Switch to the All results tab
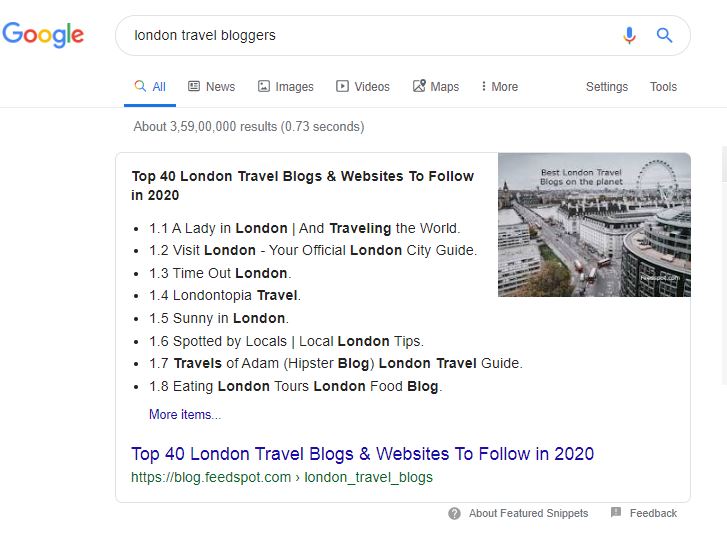Screen dimensions: 727x541 coord(150,87)
